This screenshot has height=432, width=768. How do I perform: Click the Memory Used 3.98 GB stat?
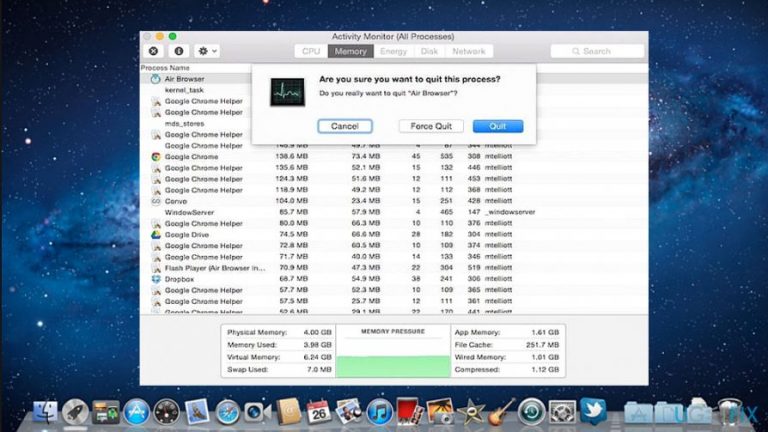(279, 345)
